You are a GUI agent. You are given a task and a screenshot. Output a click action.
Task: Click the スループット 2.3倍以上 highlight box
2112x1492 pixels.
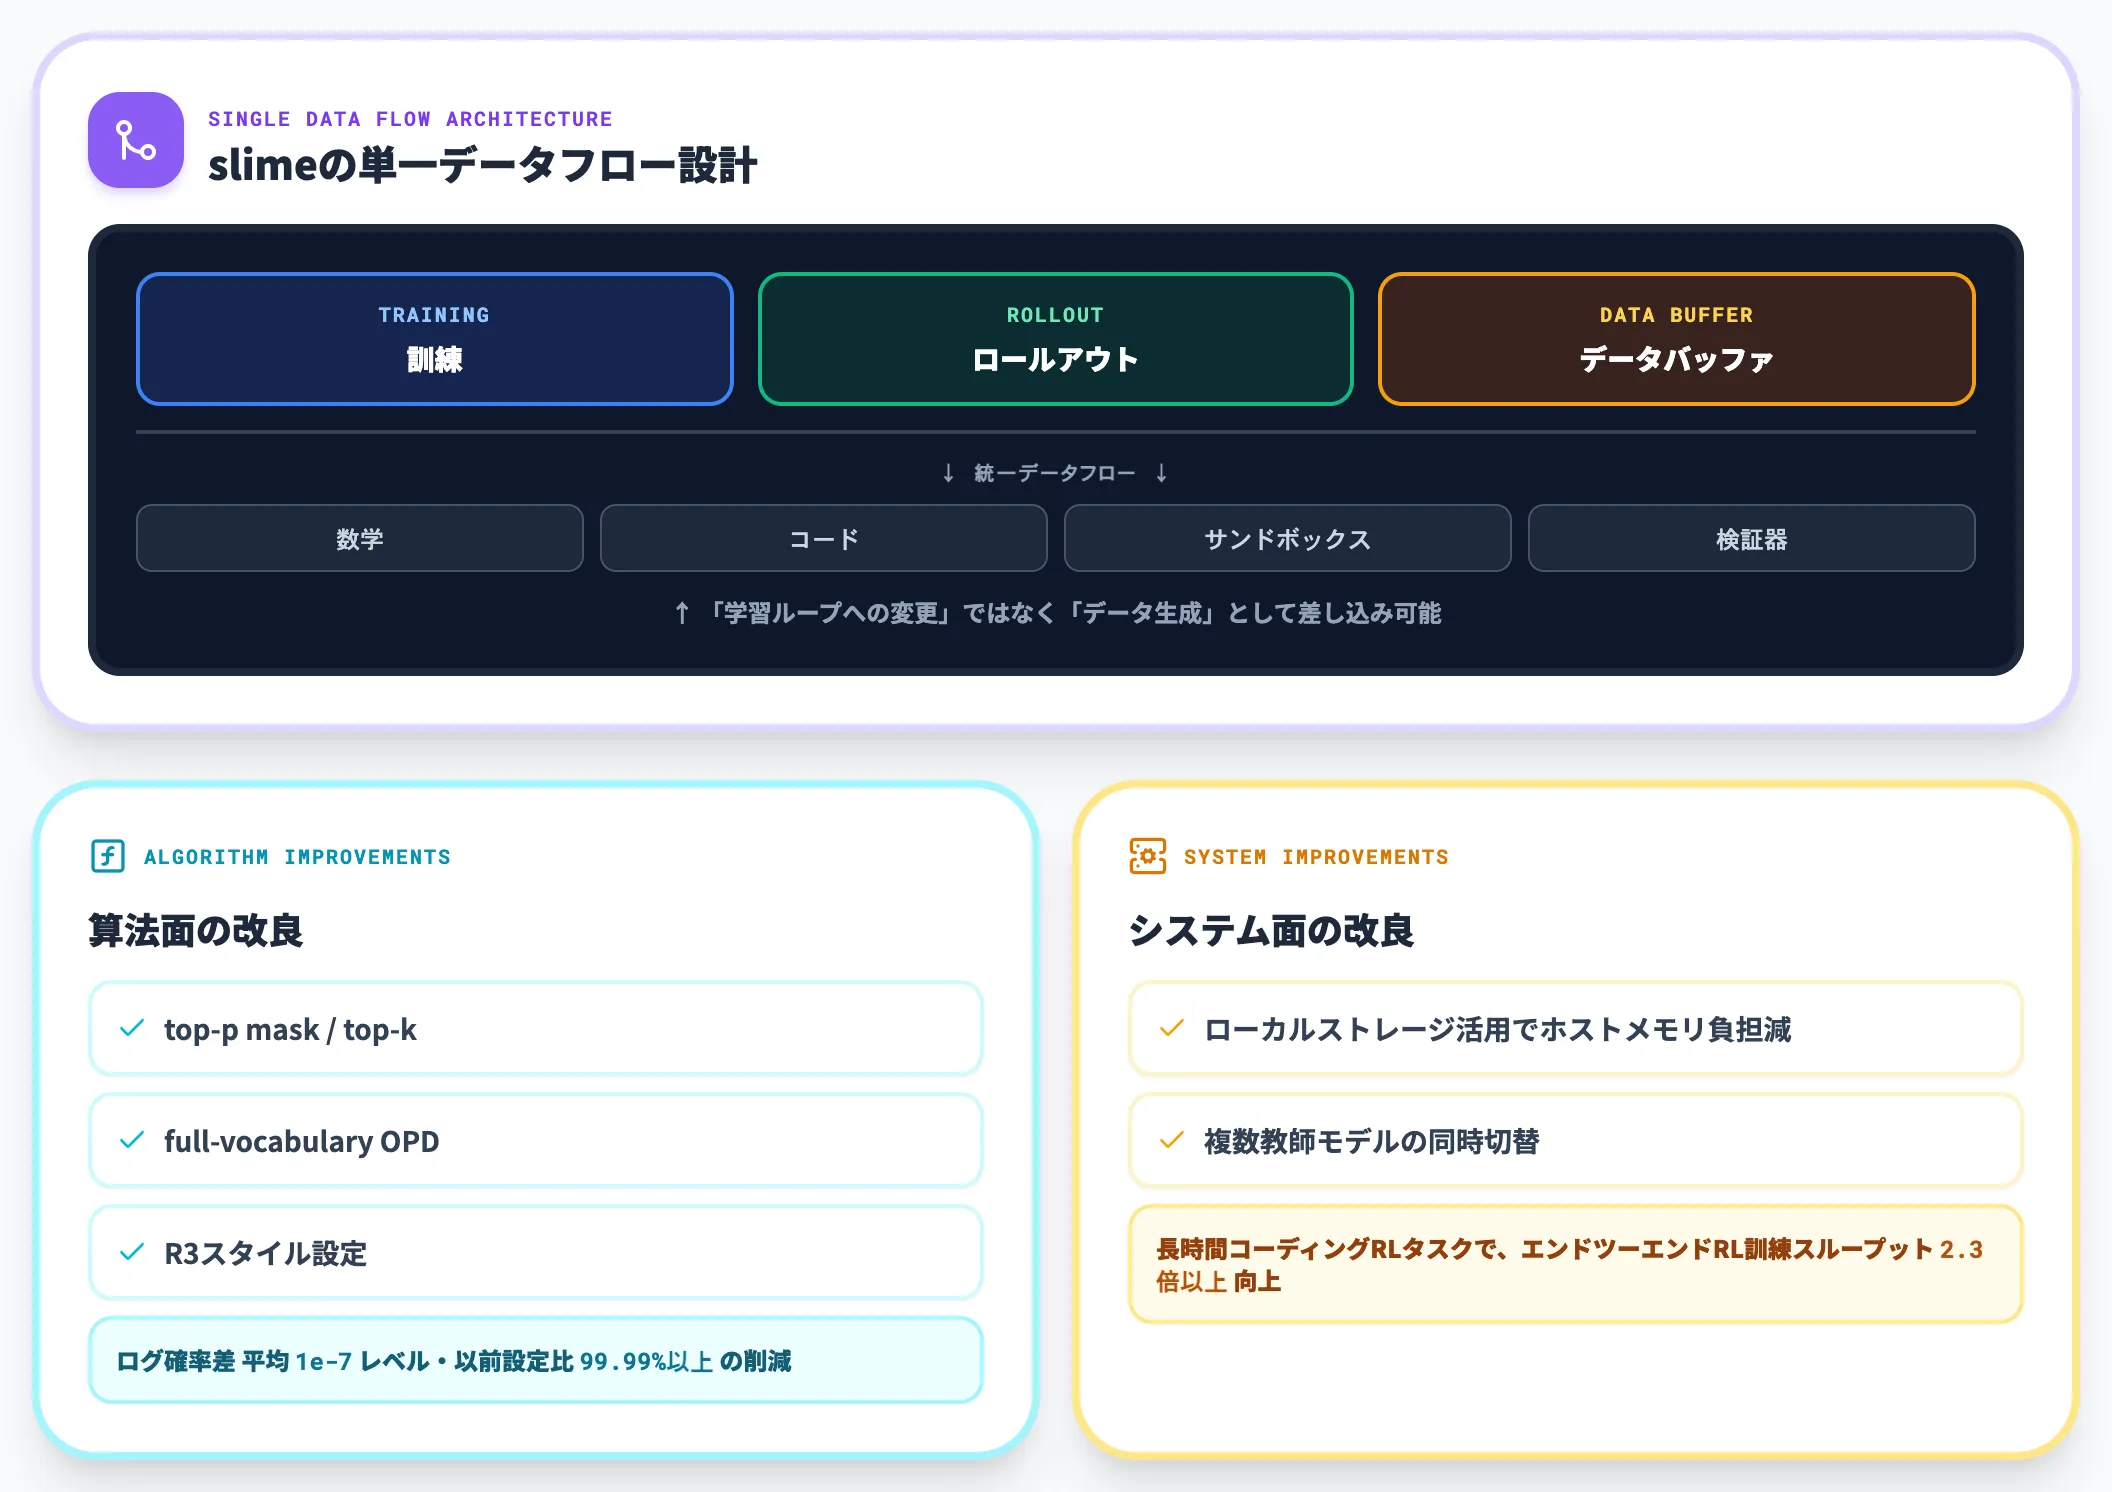tap(1576, 1264)
